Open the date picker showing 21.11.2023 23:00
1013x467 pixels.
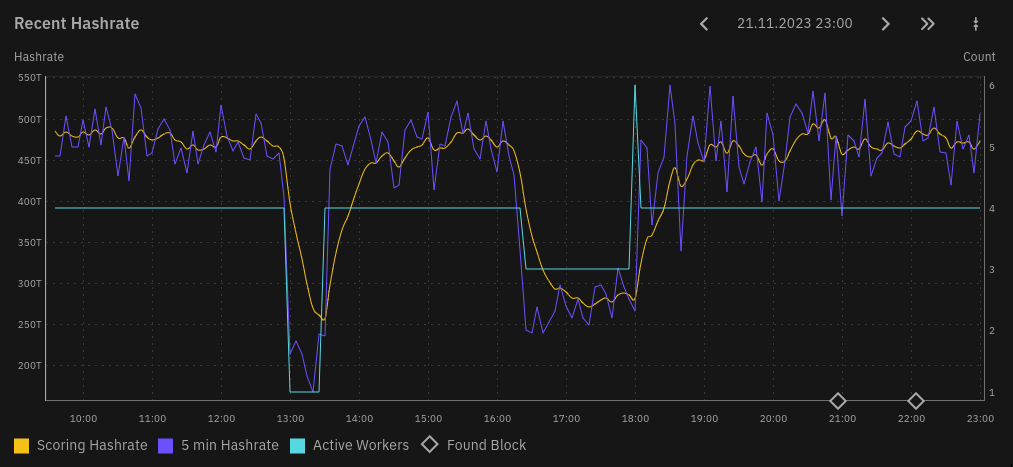click(794, 24)
